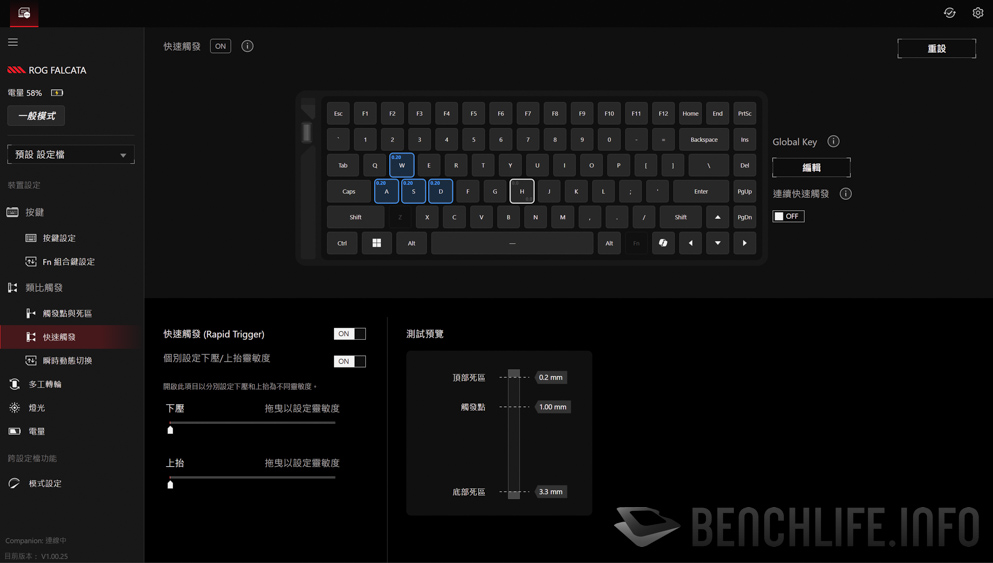Click info icon next to Global Key

833,141
